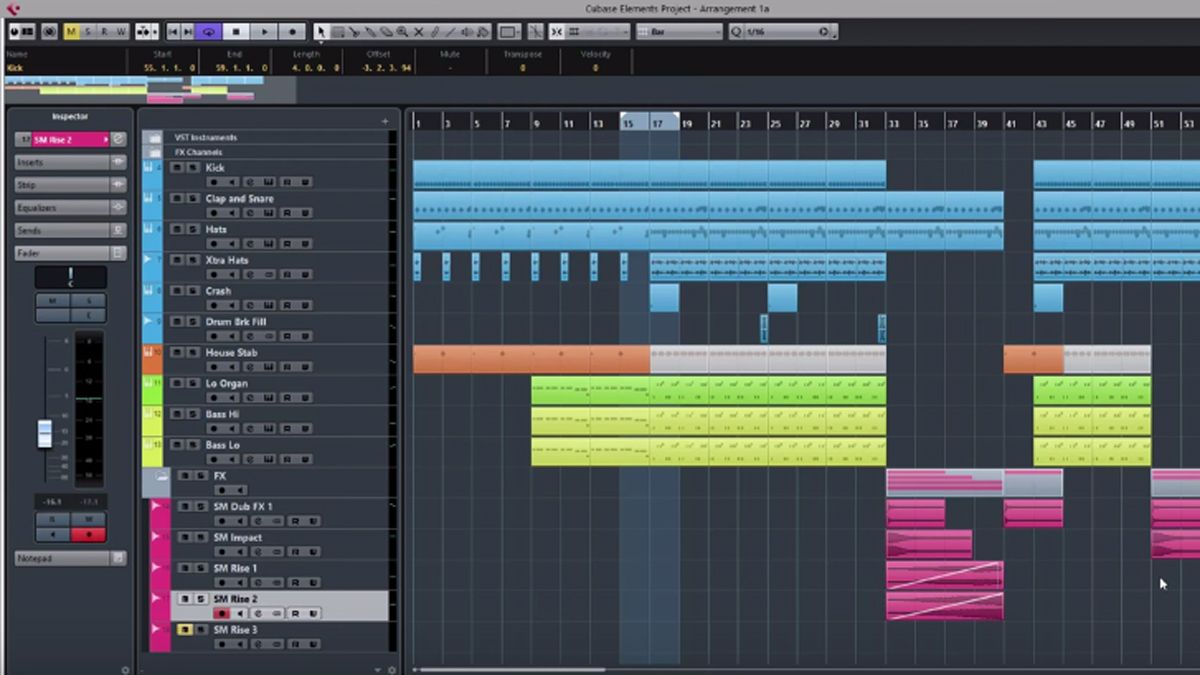Screen dimensions: 1200x675
Task: Enable Cycle mode in the transport
Action: pyautogui.click(x=206, y=31)
